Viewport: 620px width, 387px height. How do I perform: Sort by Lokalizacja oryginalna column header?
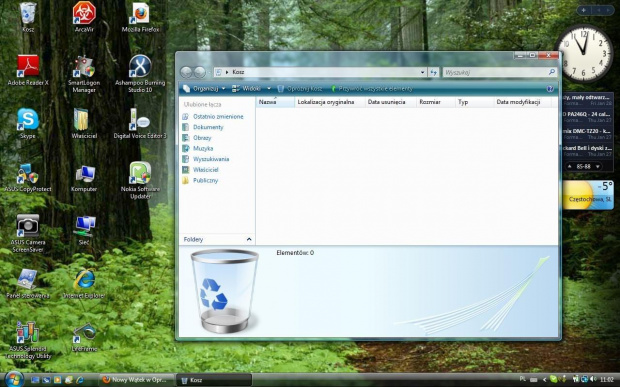pos(329,102)
